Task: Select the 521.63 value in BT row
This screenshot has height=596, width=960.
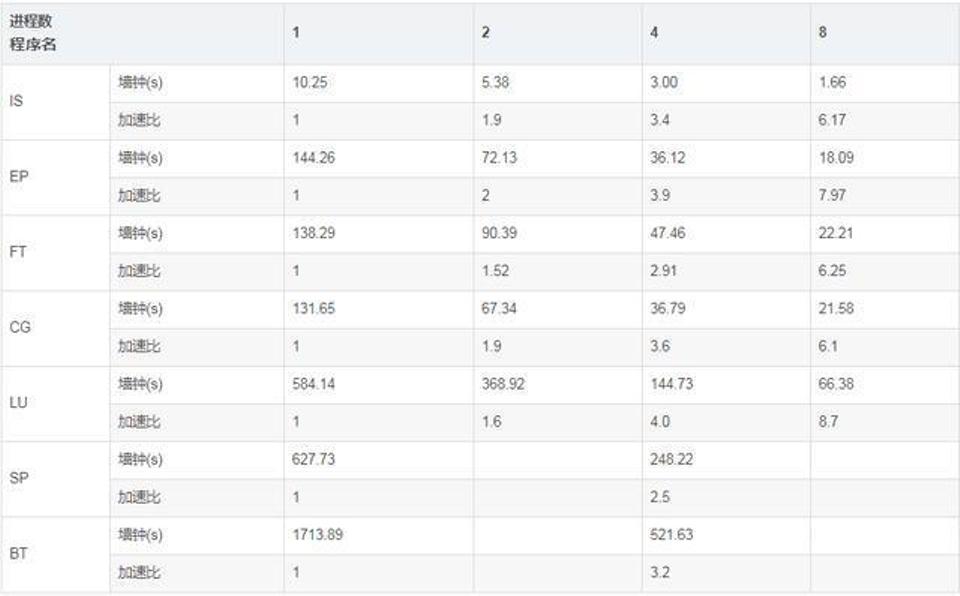Action: [x=726, y=535]
